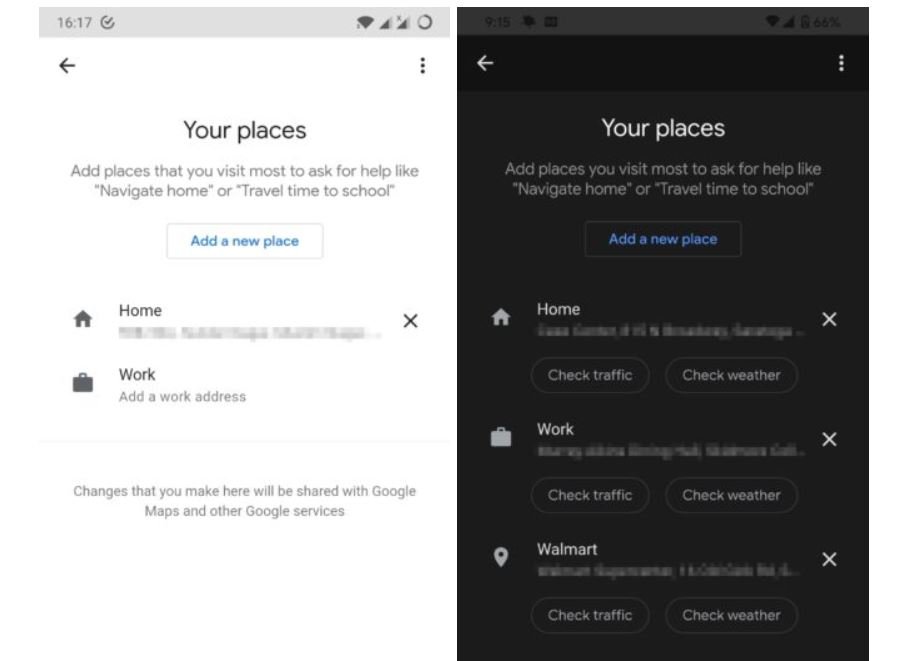Check traffic for Walmart
This screenshot has width=905, height=661.
point(590,615)
